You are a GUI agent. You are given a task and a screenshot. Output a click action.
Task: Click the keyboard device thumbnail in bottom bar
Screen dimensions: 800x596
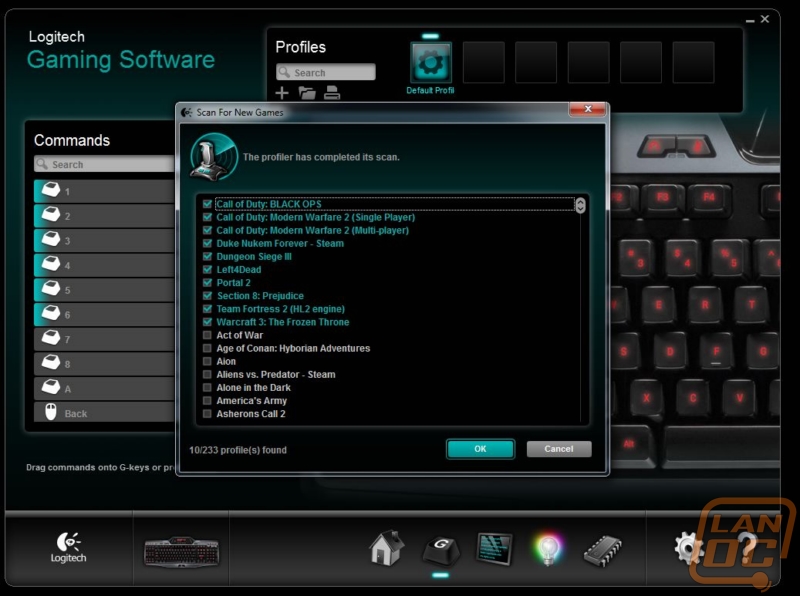coord(182,552)
